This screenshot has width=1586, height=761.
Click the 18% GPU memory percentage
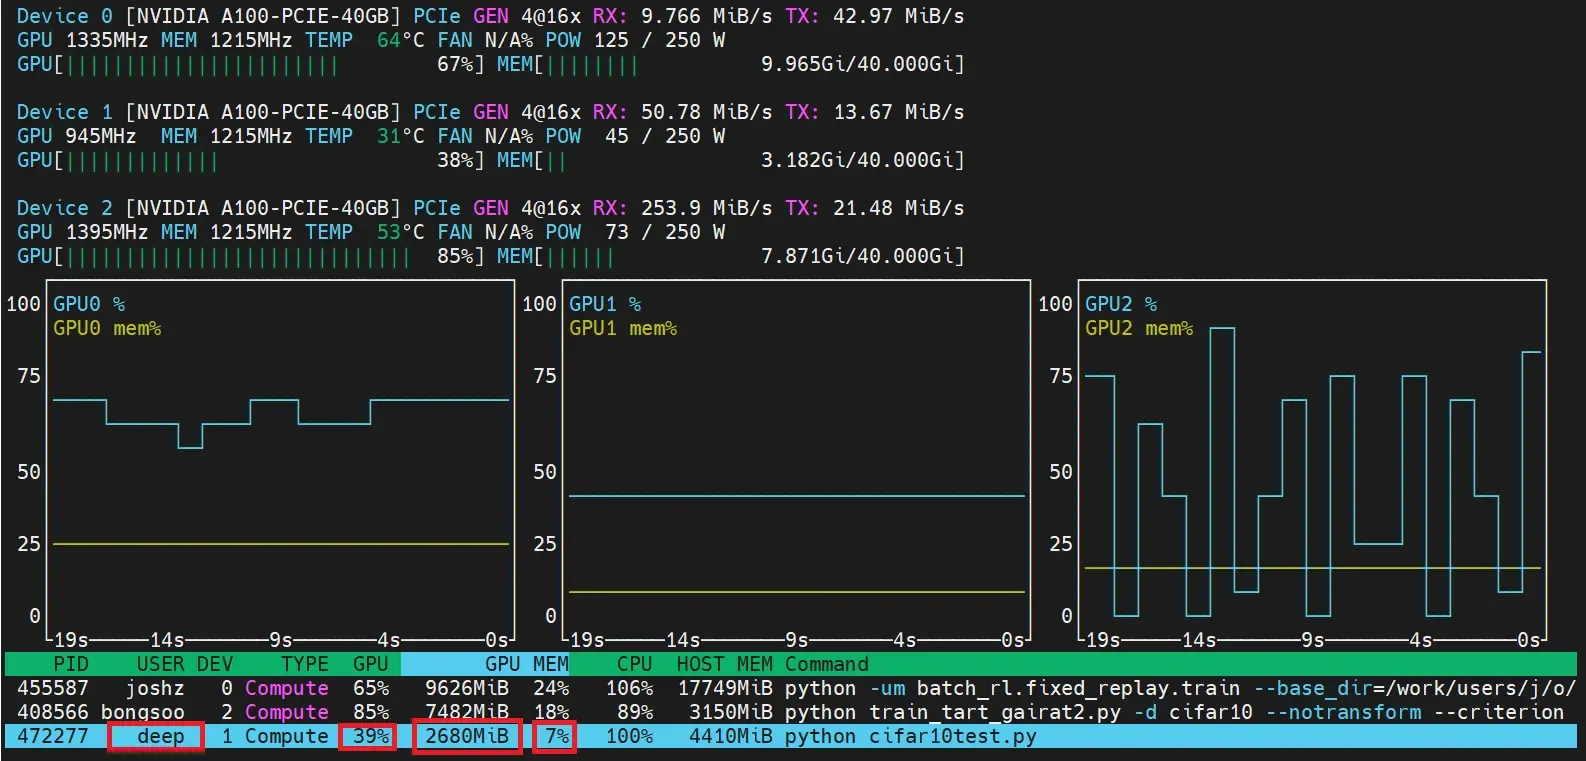click(x=551, y=712)
